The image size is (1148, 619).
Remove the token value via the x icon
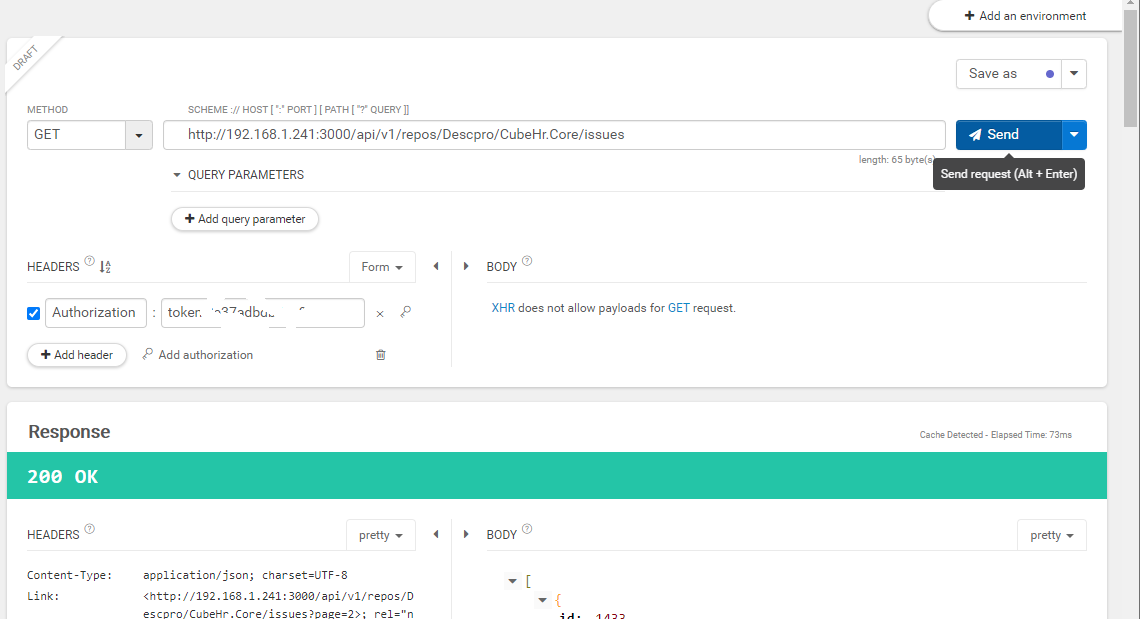380,313
